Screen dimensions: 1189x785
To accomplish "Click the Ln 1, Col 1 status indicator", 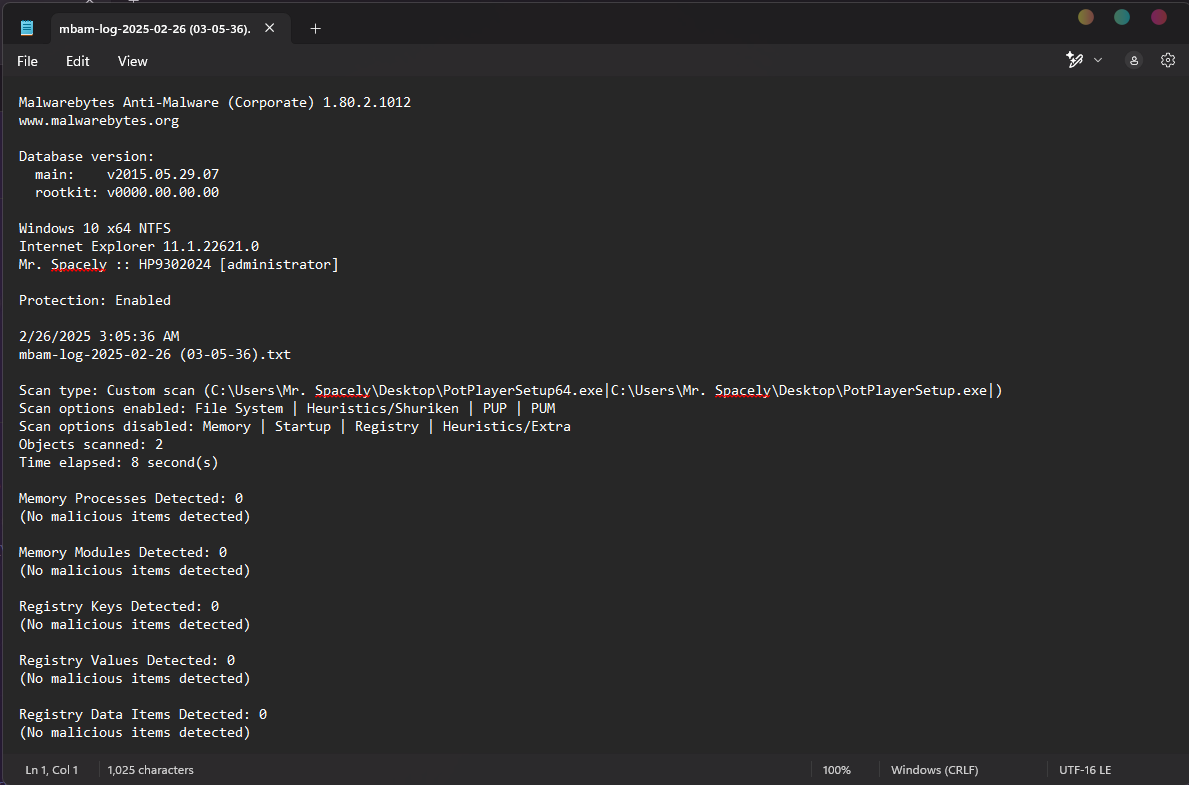I will 52,770.
